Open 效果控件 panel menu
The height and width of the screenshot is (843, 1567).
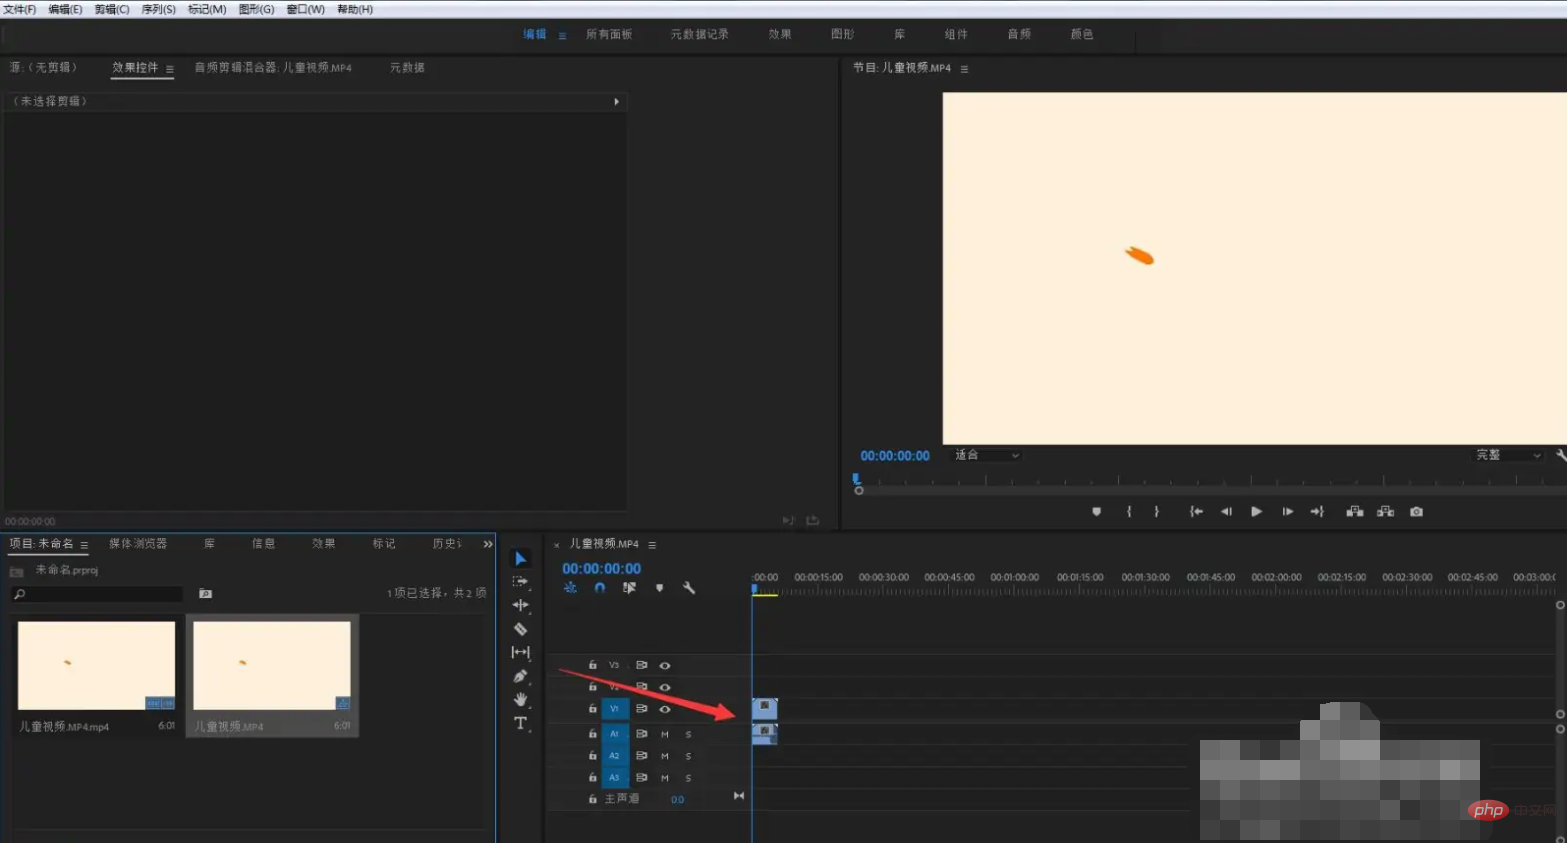pos(170,69)
